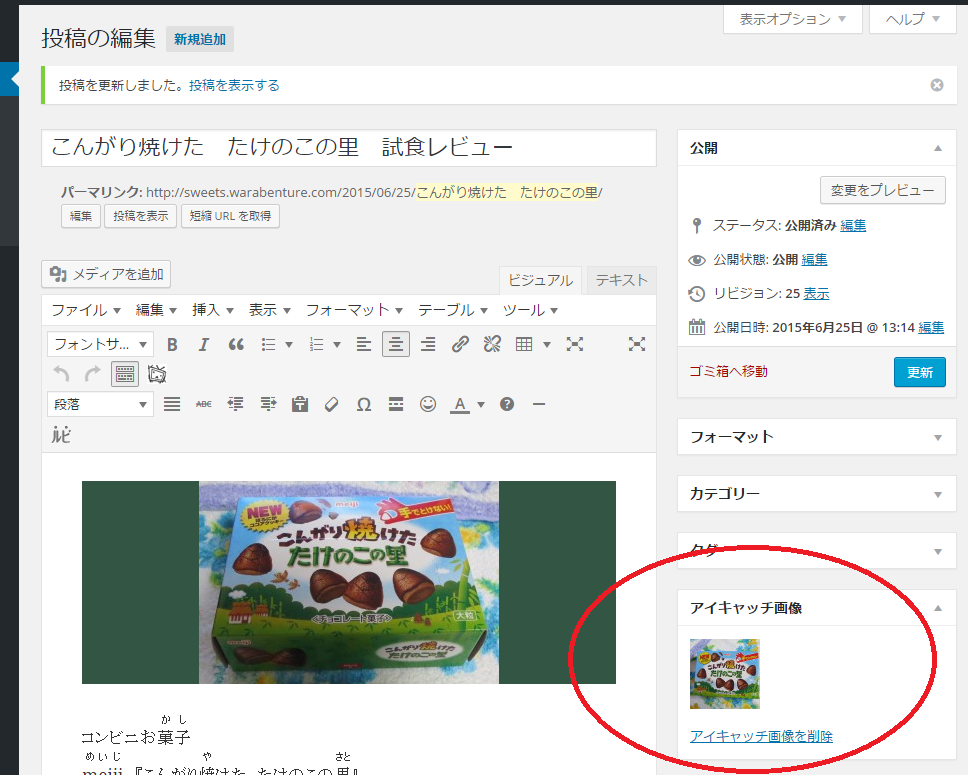The height and width of the screenshot is (775, 968).
Task: Insert a numbered list
Action: click(316, 345)
